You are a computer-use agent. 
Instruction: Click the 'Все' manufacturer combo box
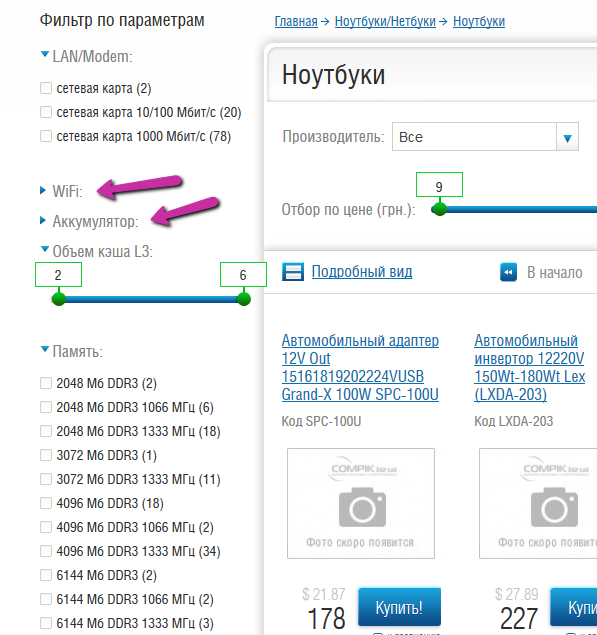click(x=485, y=137)
